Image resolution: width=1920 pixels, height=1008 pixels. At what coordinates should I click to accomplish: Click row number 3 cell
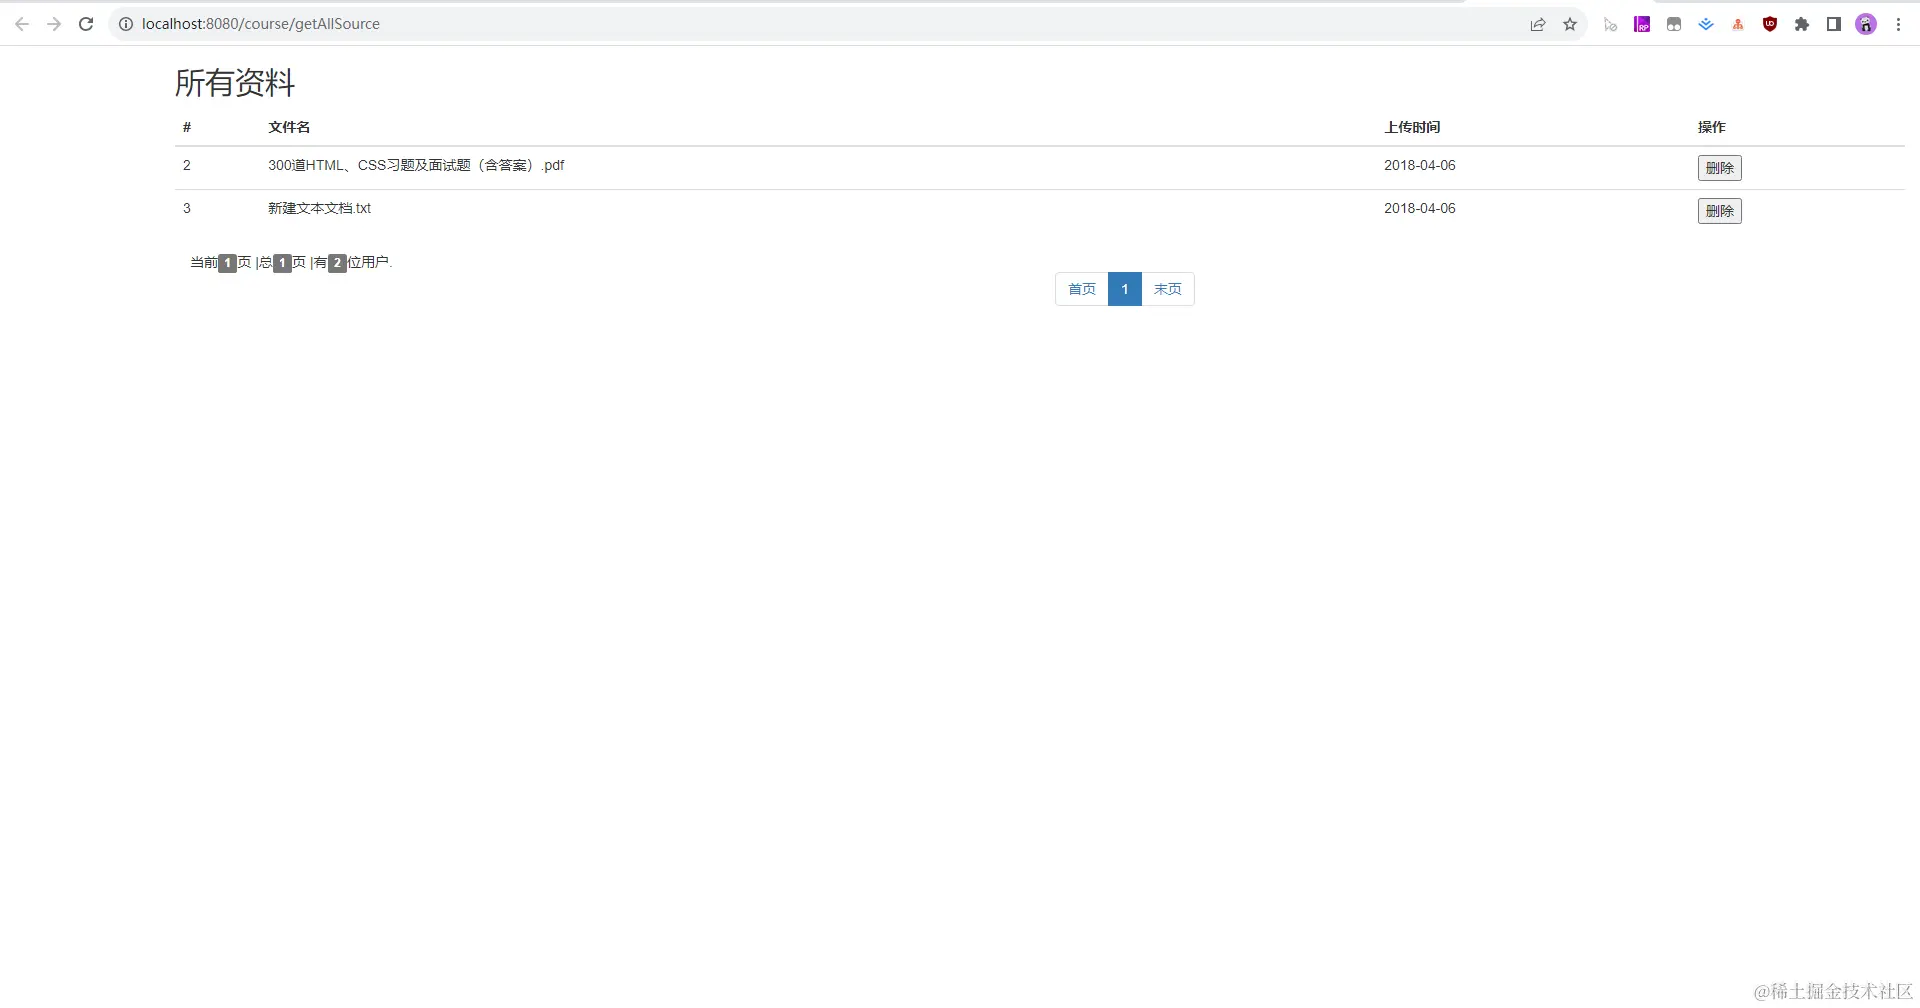(187, 208)
